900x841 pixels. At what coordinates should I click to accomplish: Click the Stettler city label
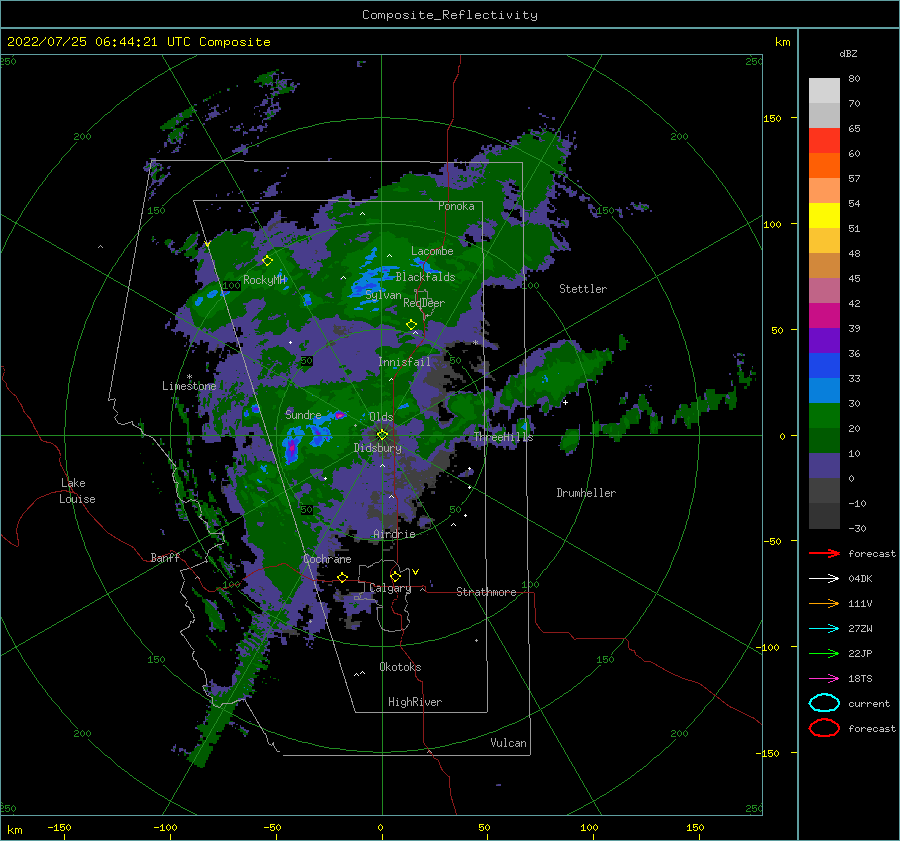583,289
